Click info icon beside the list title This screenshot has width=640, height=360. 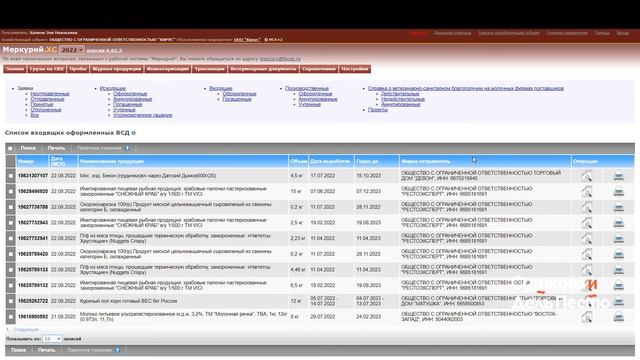point(133,133)
